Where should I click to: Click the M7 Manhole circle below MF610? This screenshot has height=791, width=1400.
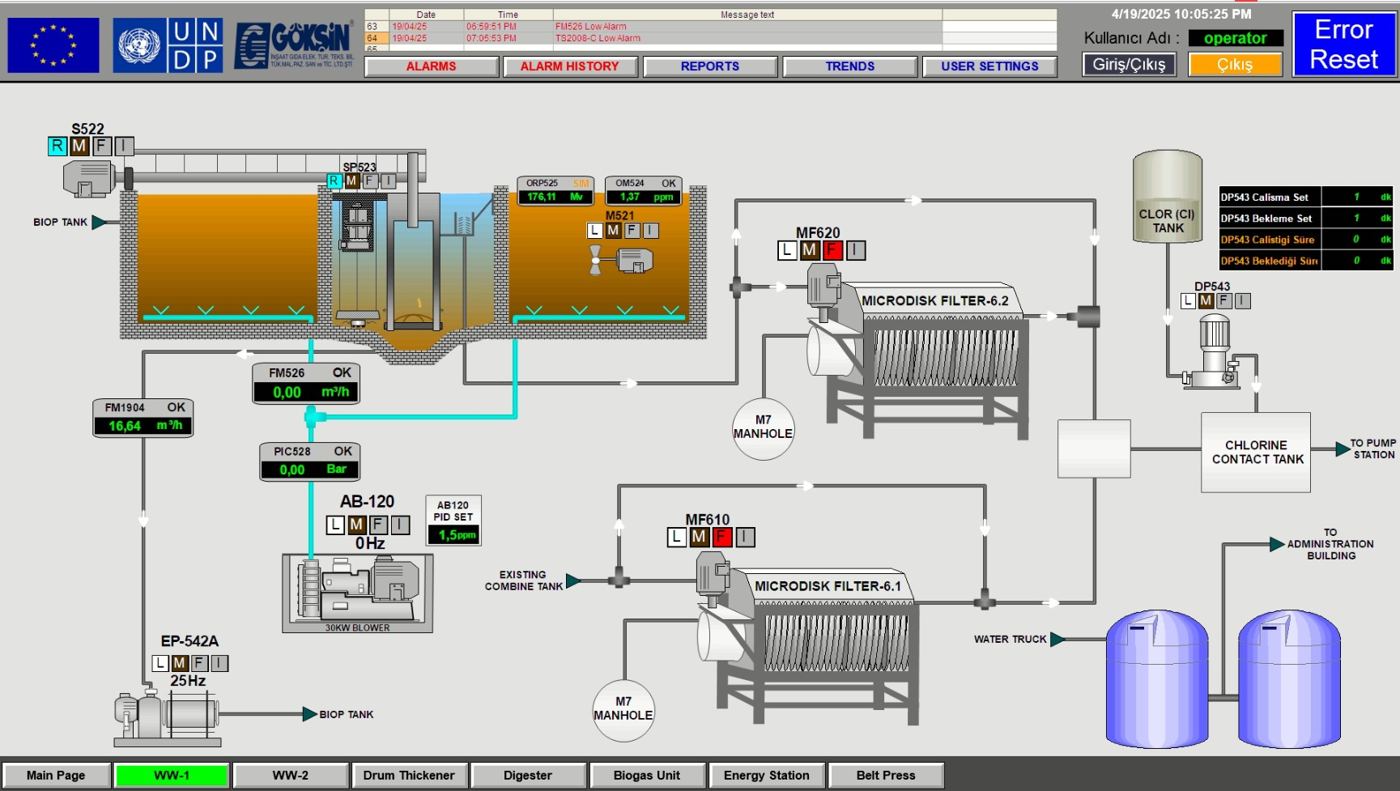(623, 709)
